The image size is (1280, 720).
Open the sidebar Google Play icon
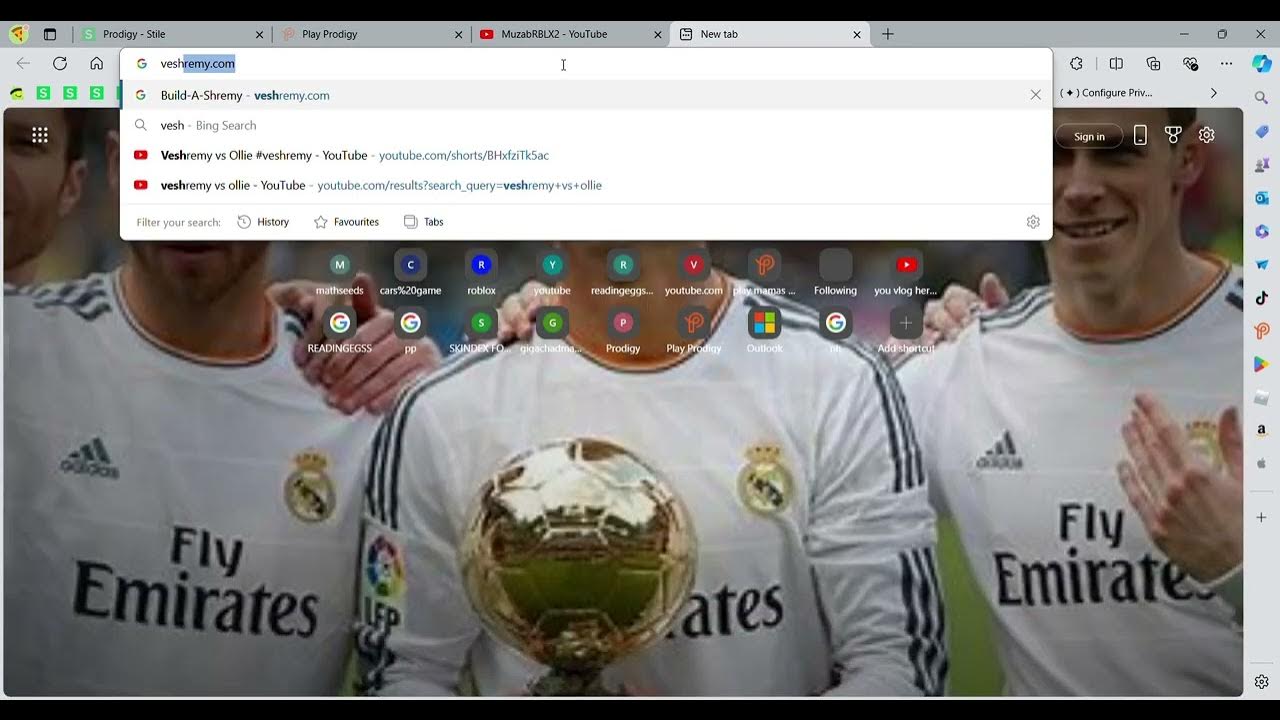[x=1262, y=365]
